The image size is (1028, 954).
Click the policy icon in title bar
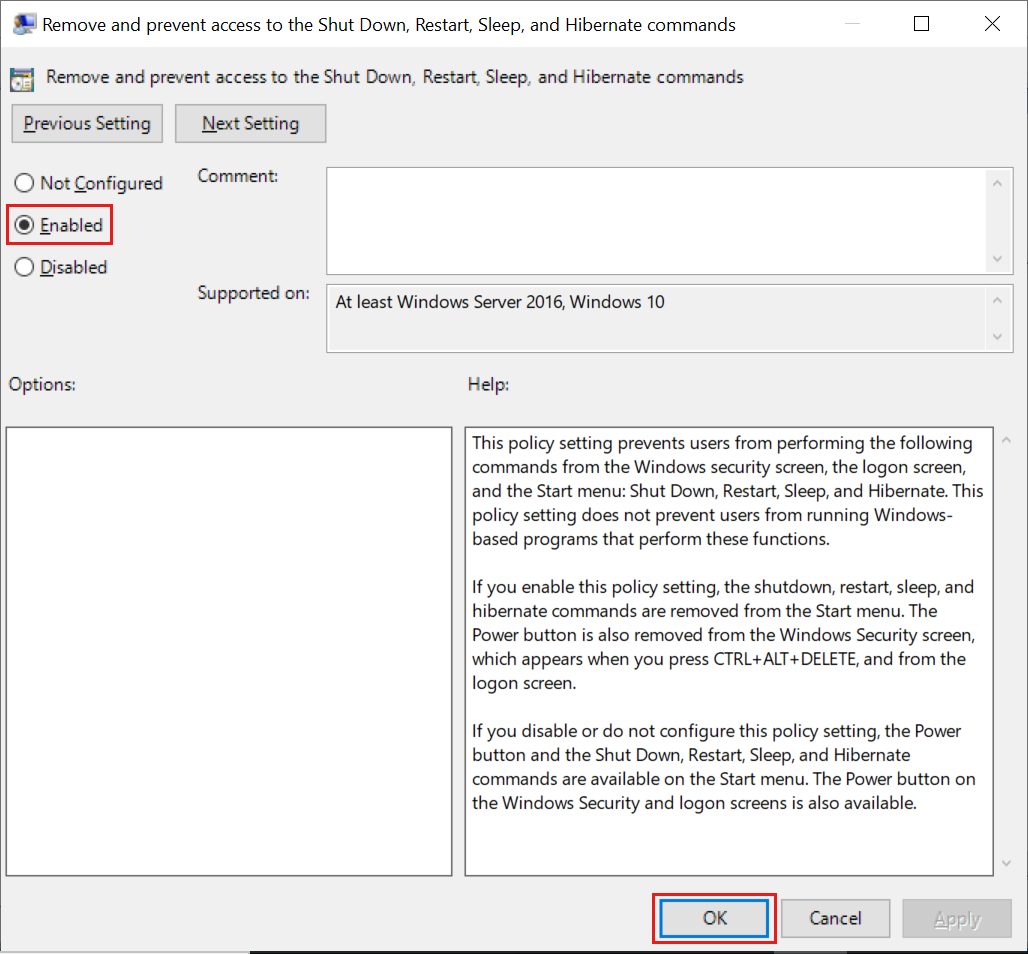click(24, 24)
